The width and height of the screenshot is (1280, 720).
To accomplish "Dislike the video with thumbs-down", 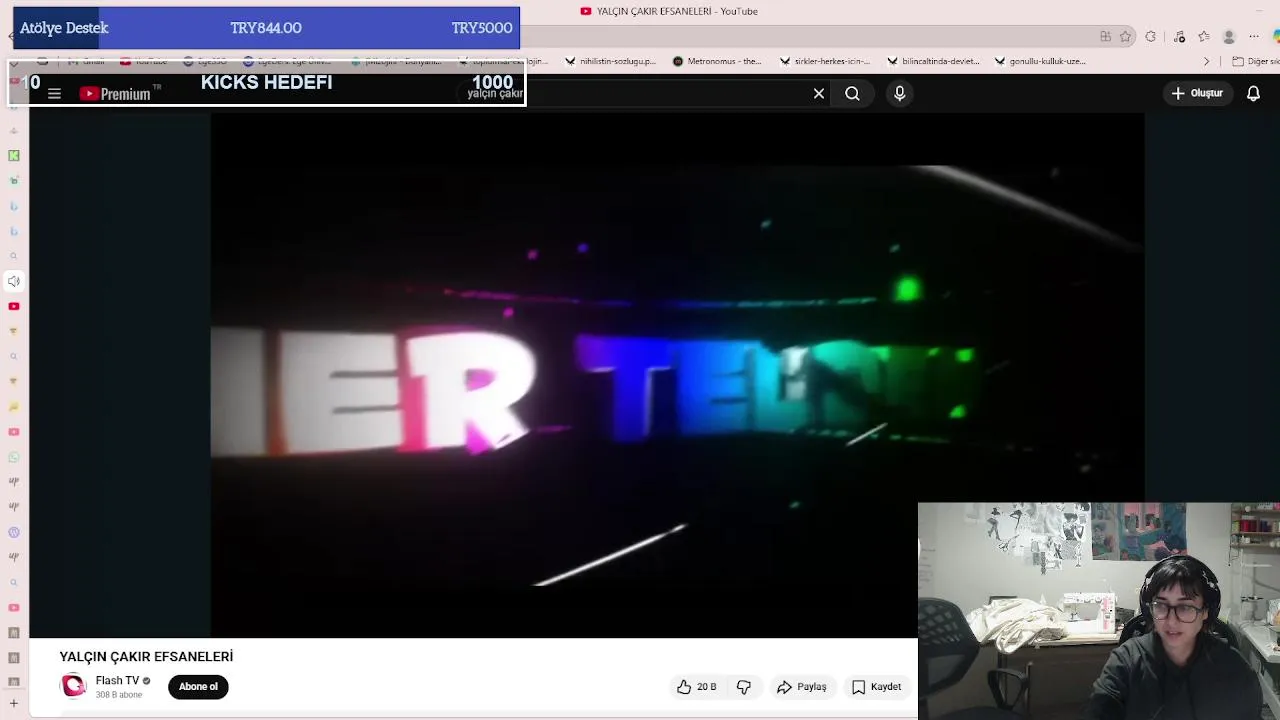I will tap(744, 687).
